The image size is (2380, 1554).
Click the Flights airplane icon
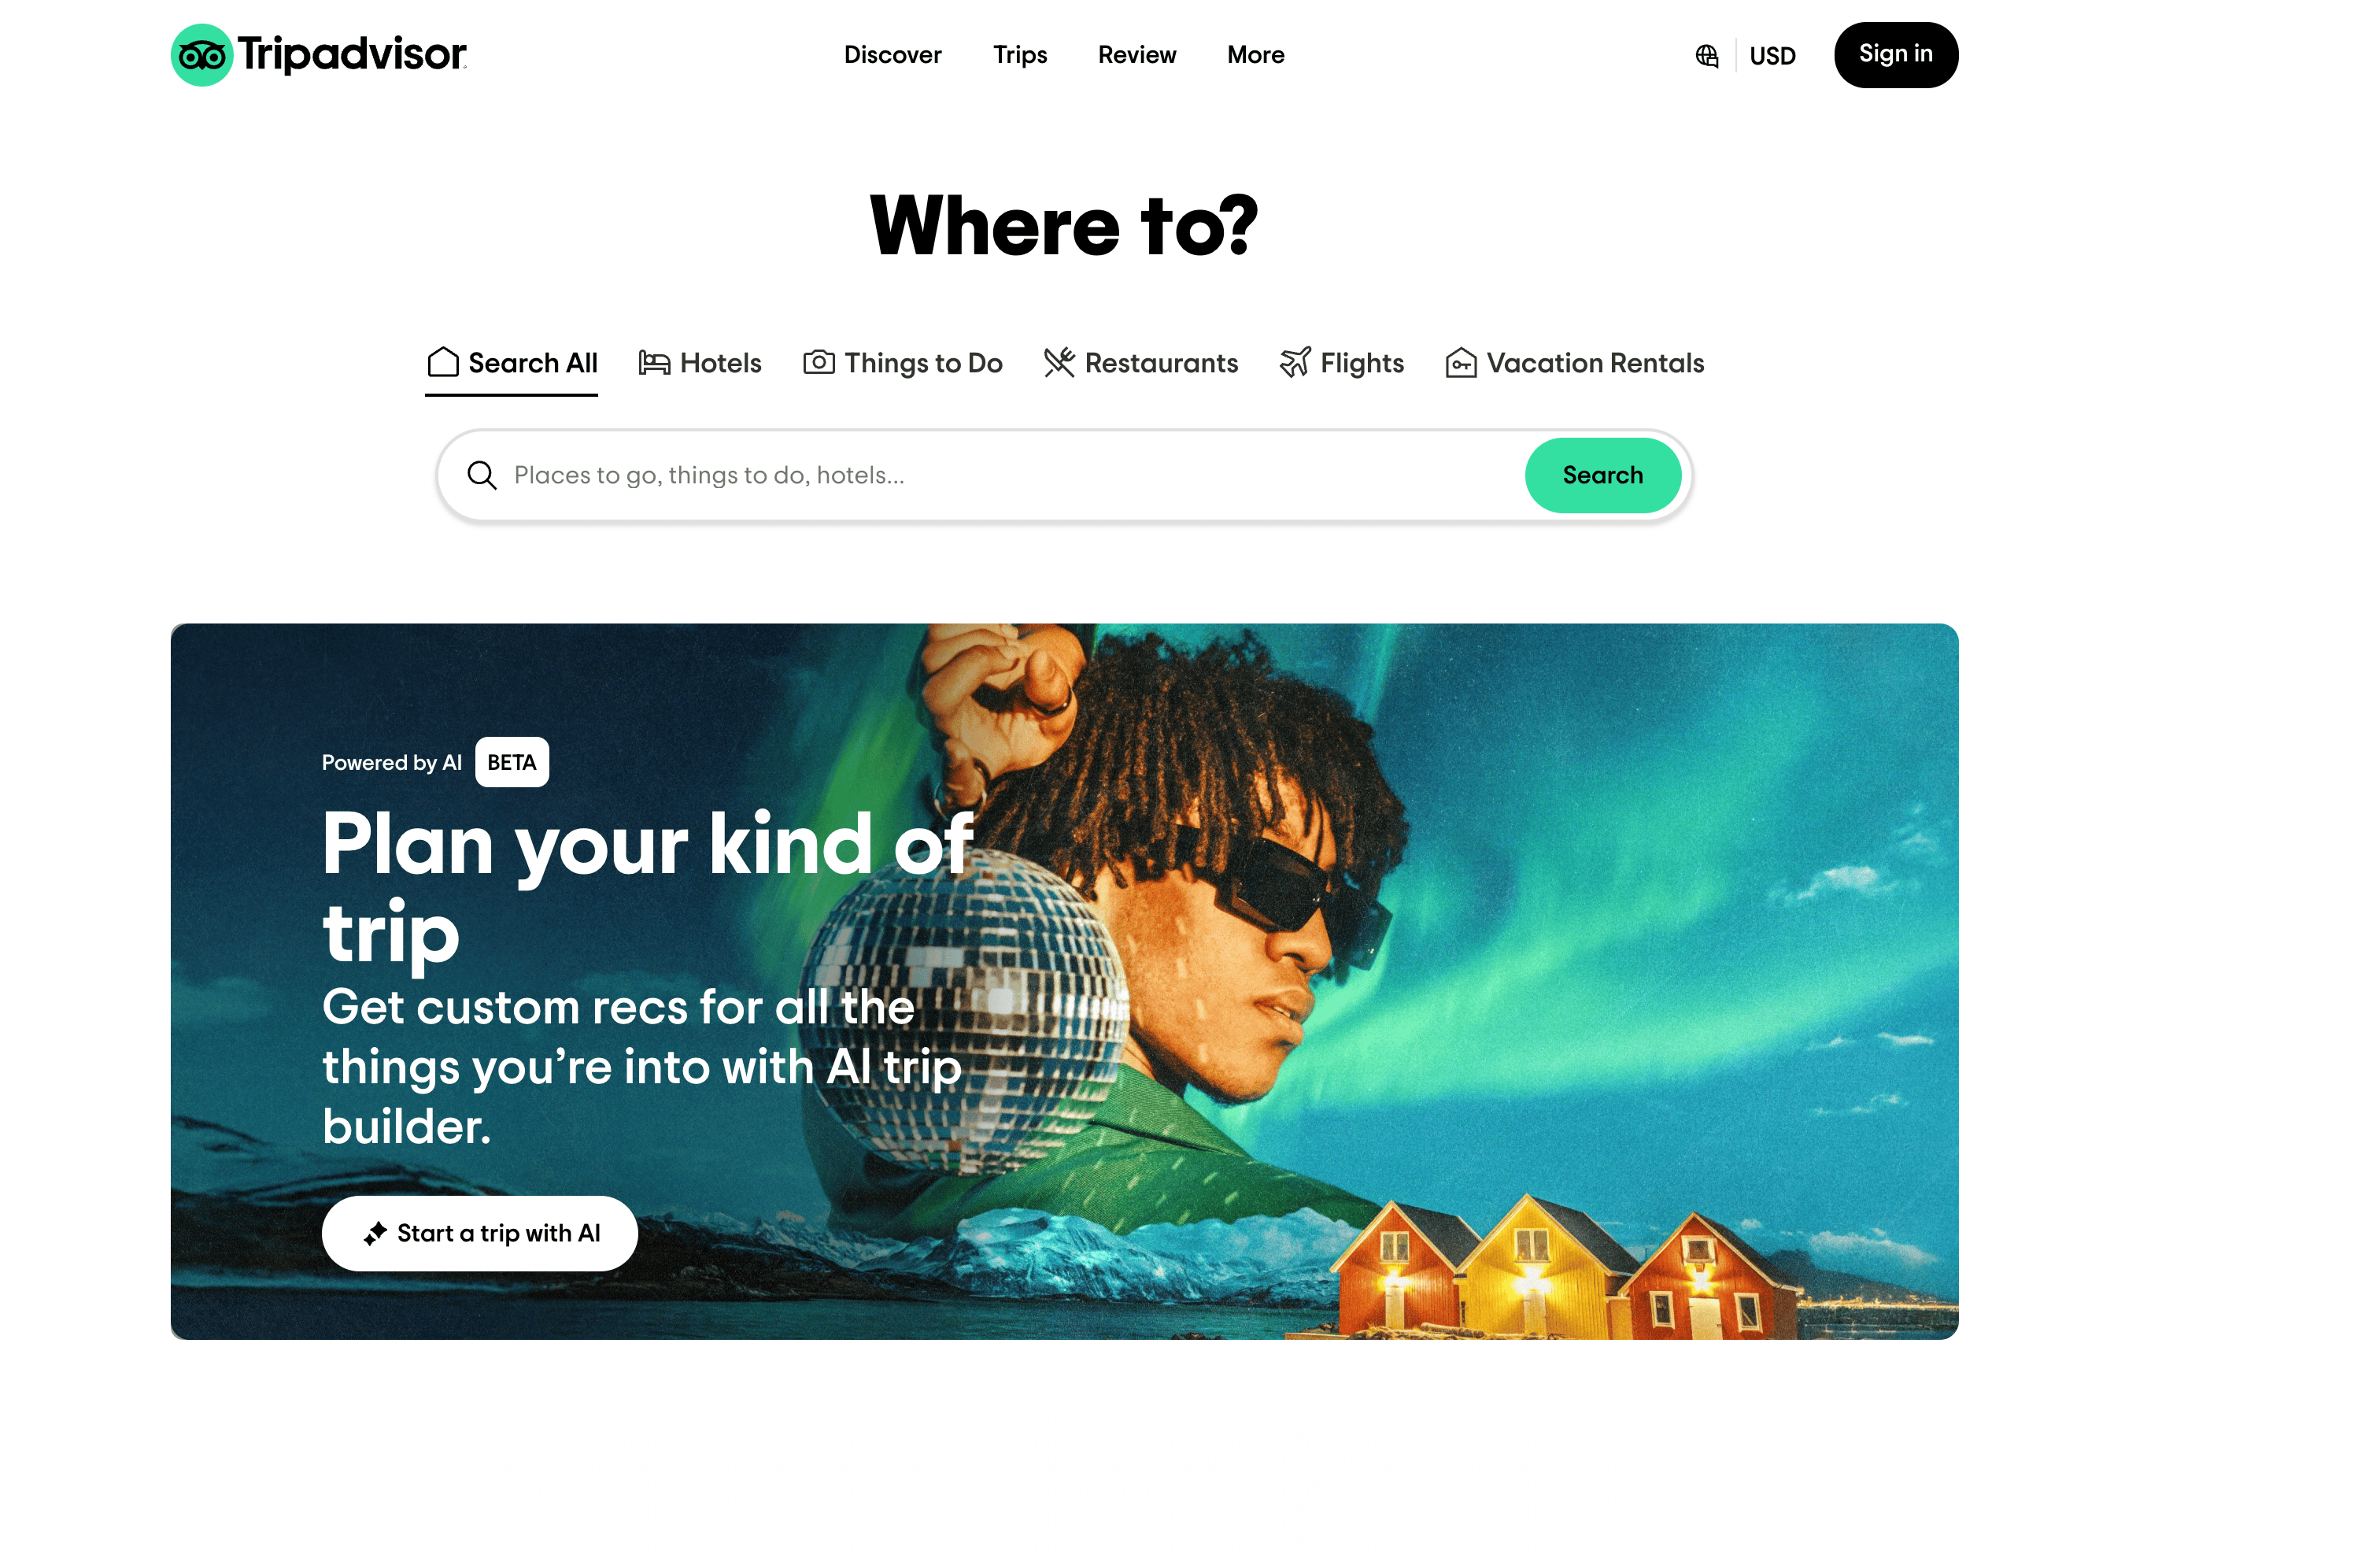pyautogui.click(x=1295, y=362)
